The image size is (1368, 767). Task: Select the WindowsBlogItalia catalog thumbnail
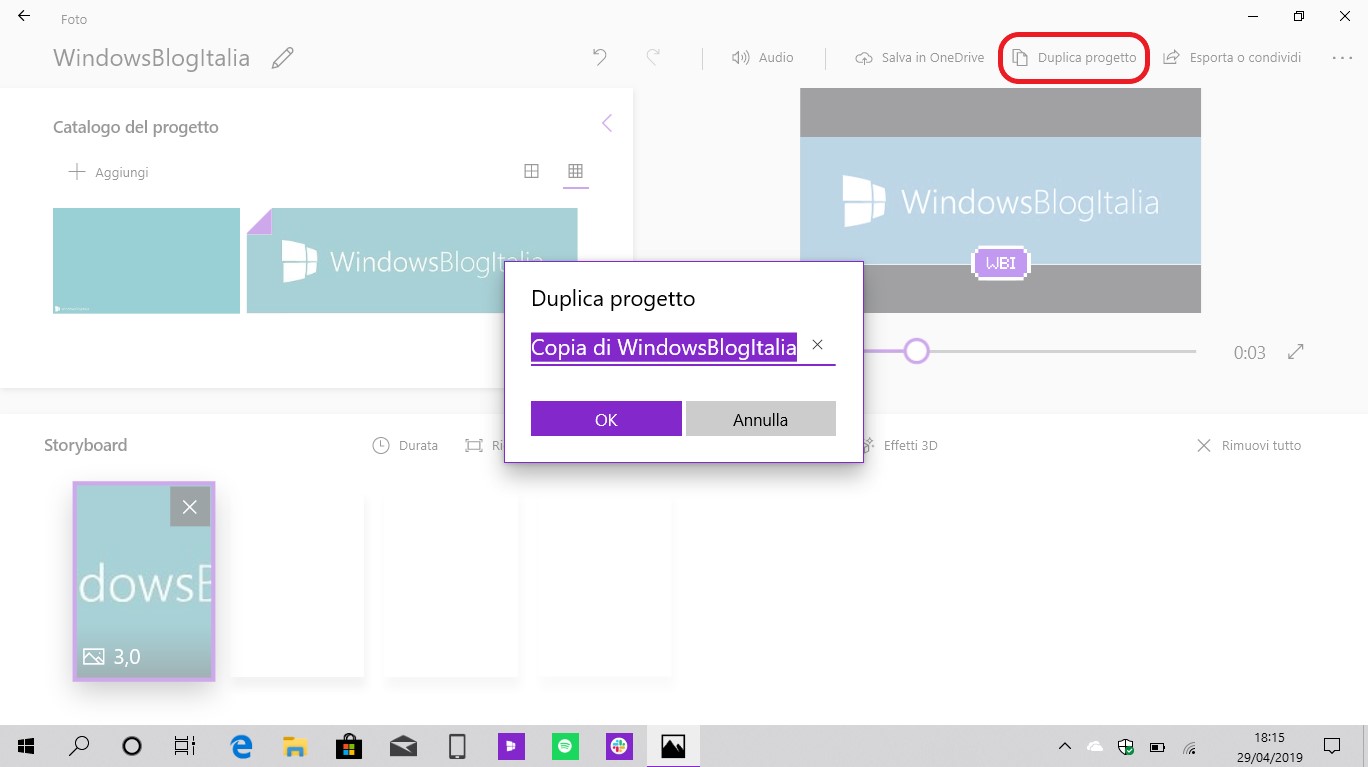(x=412, y=260)
